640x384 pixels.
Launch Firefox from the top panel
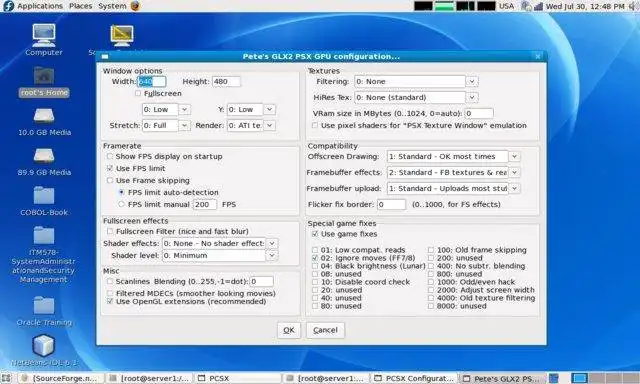tap(135, 6)
